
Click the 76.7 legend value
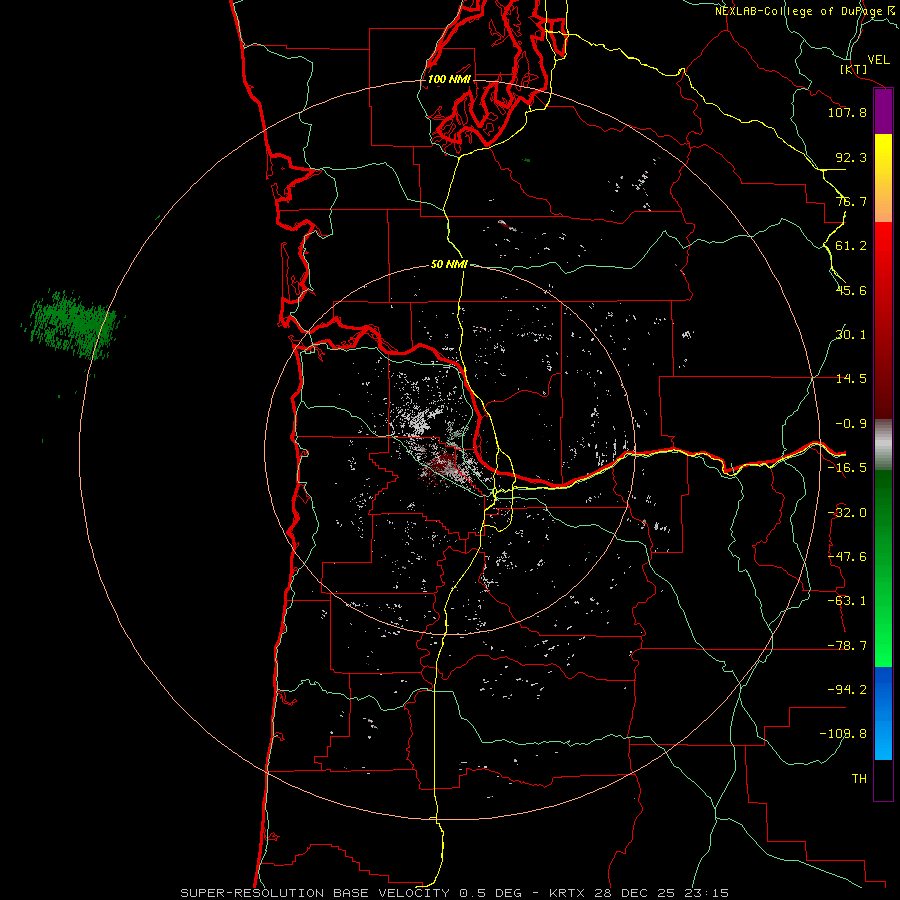pos(851,201)
